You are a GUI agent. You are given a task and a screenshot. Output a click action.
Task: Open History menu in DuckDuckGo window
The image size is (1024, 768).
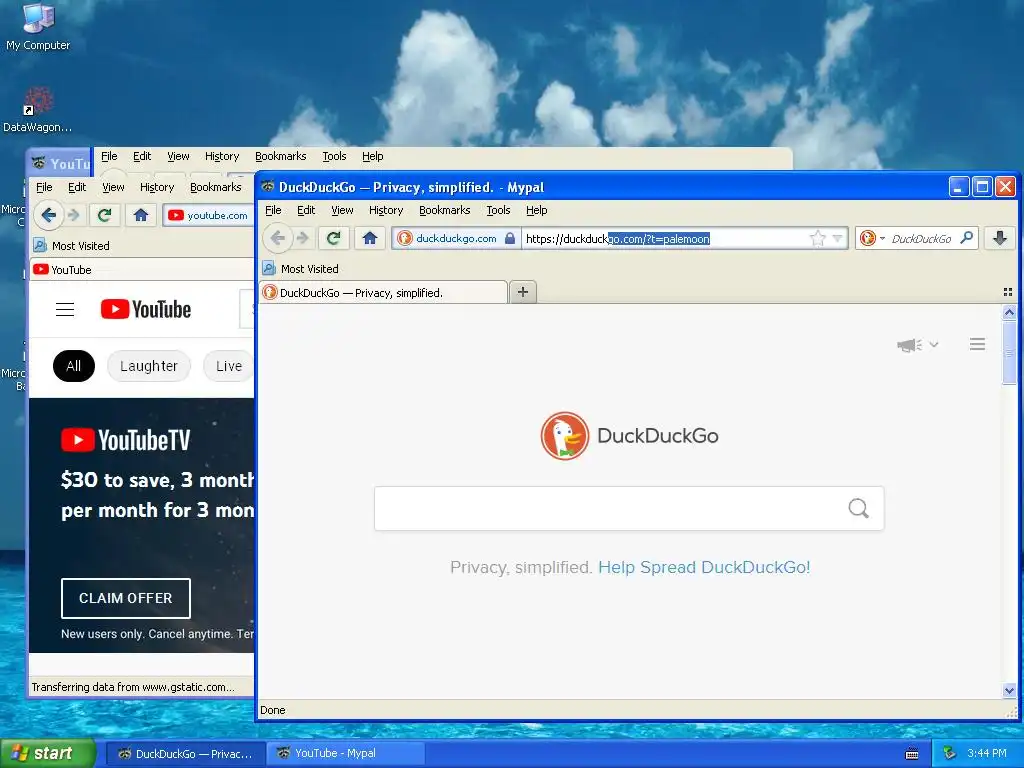click(x=386, y=210)
